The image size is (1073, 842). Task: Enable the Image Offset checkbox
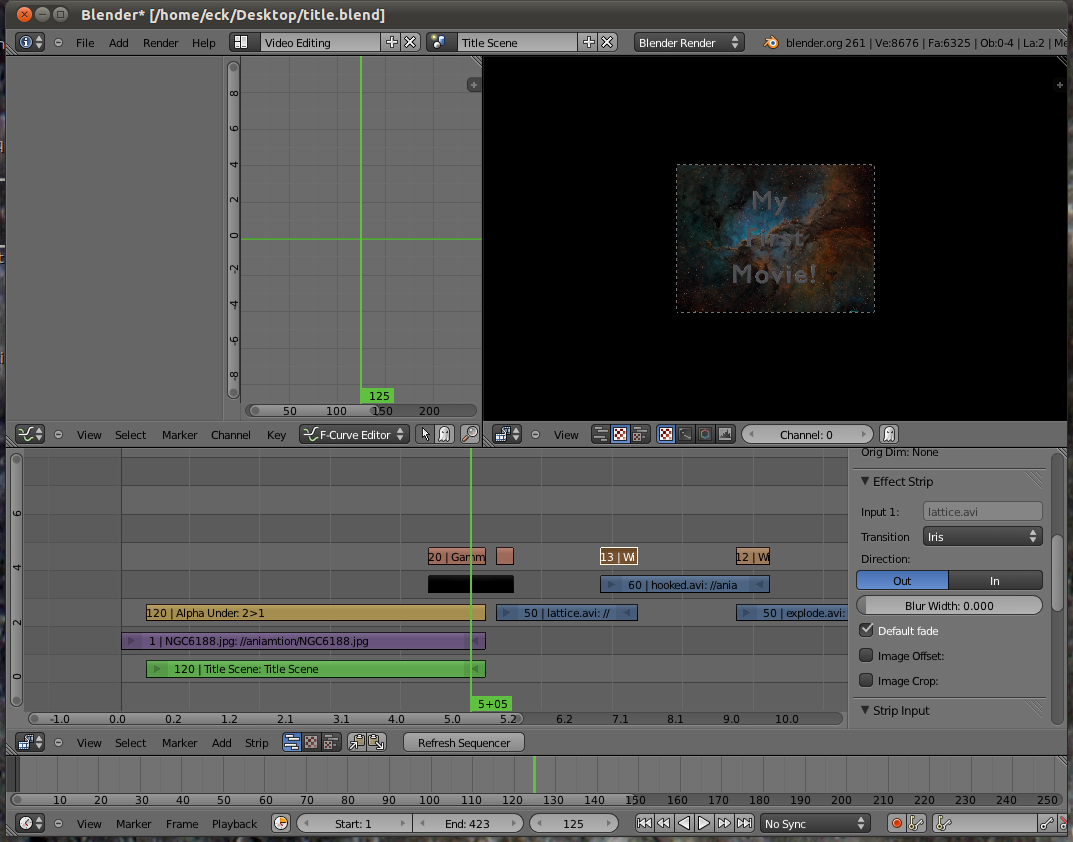(866, 655)
